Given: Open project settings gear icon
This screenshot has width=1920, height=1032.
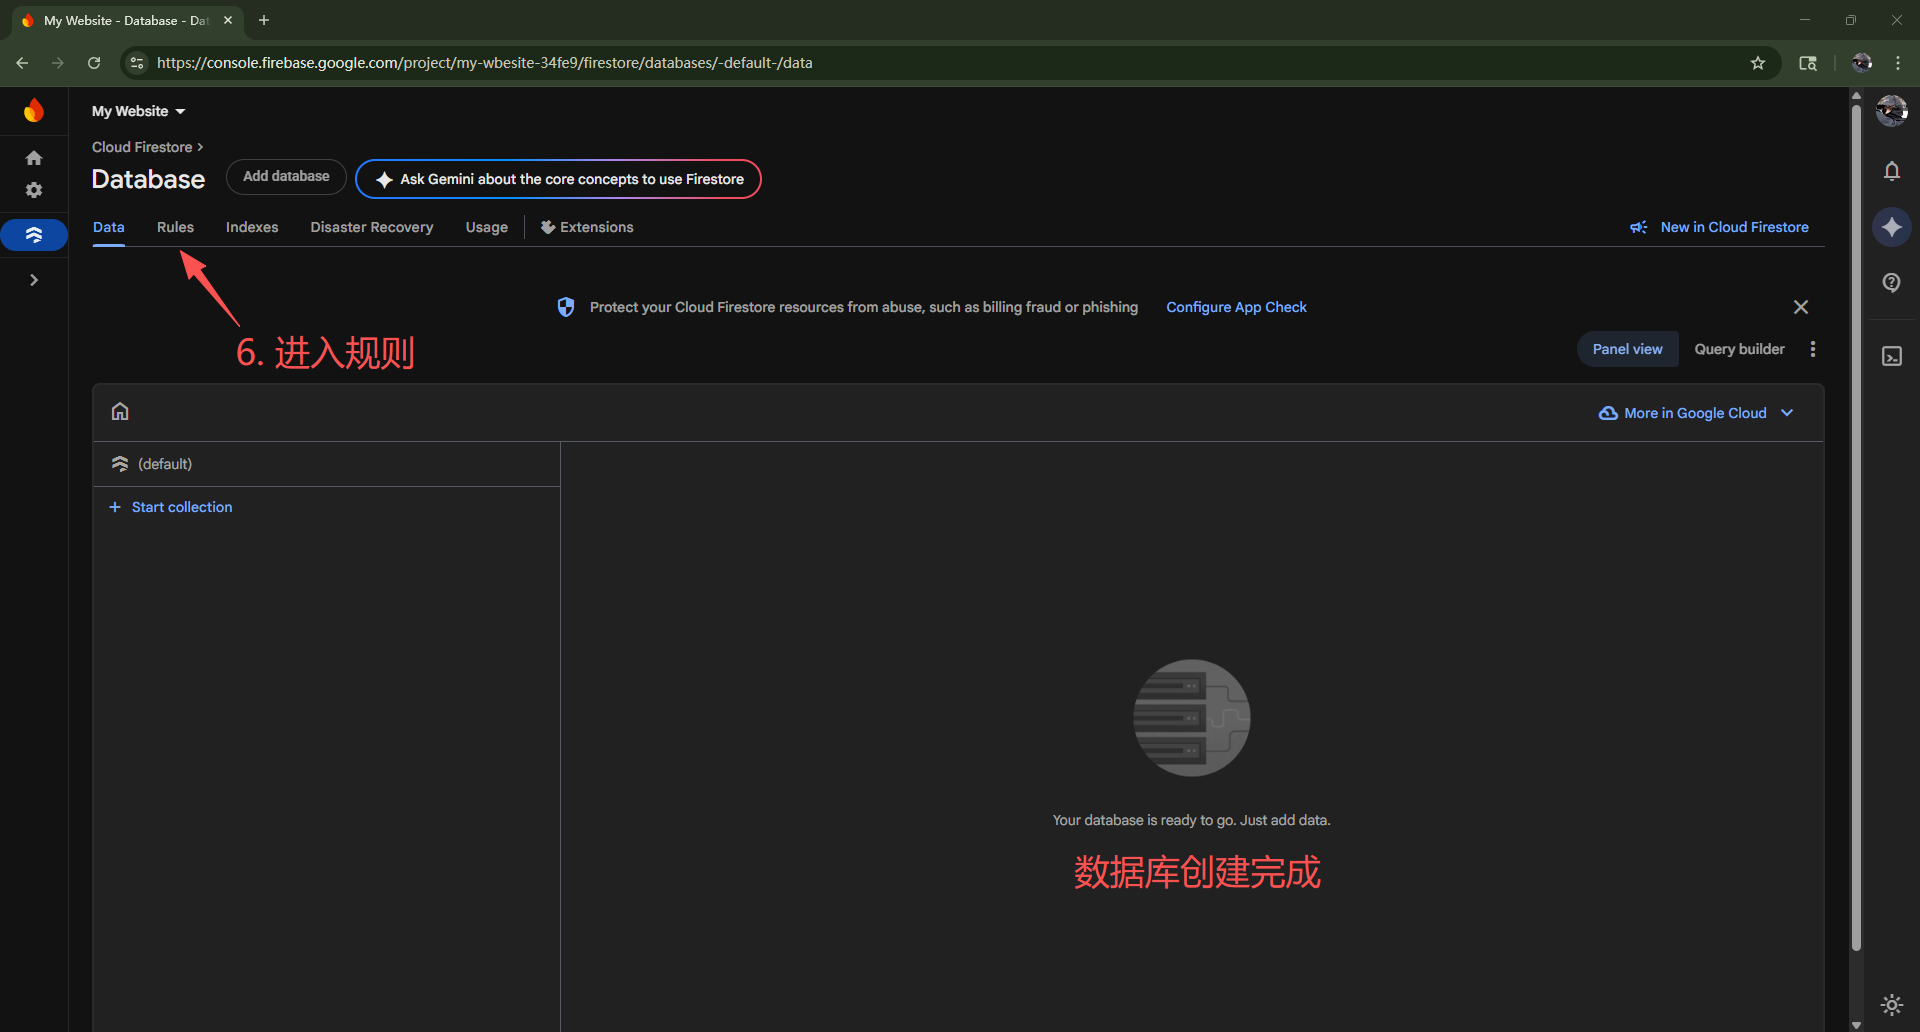Looking at the screenshot, I should [x=34, y=190].
